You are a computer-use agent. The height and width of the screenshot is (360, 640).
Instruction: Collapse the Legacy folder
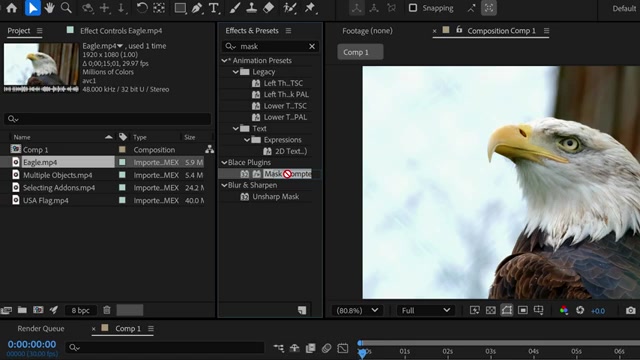[x=236, y=72]
